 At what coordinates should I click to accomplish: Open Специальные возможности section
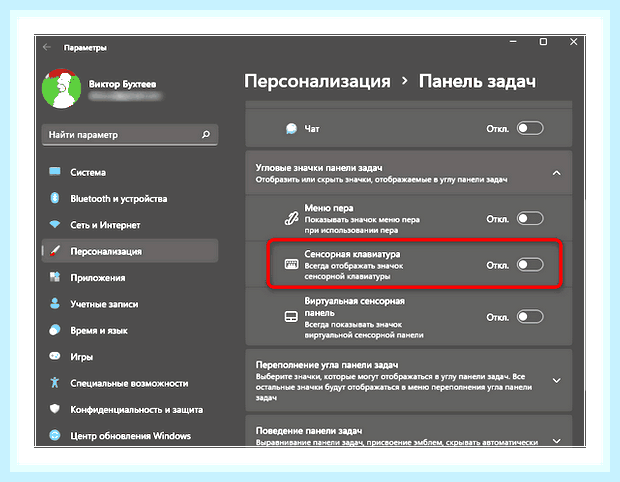[x=130, y=383]
